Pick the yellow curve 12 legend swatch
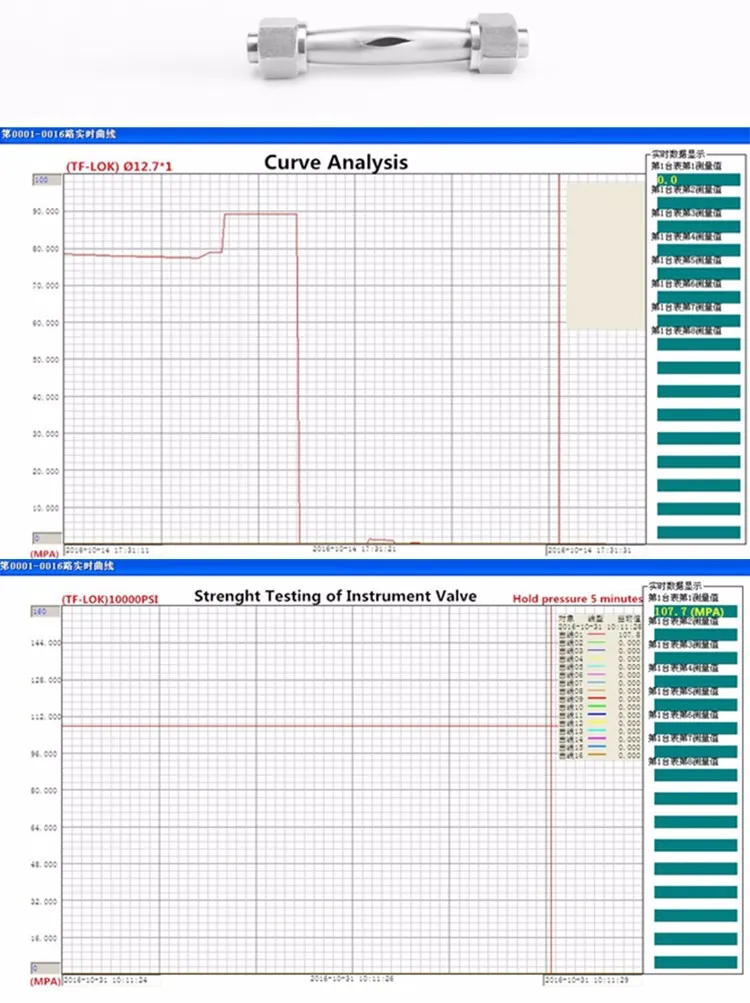750x1003 pixels. coord(596,720)
